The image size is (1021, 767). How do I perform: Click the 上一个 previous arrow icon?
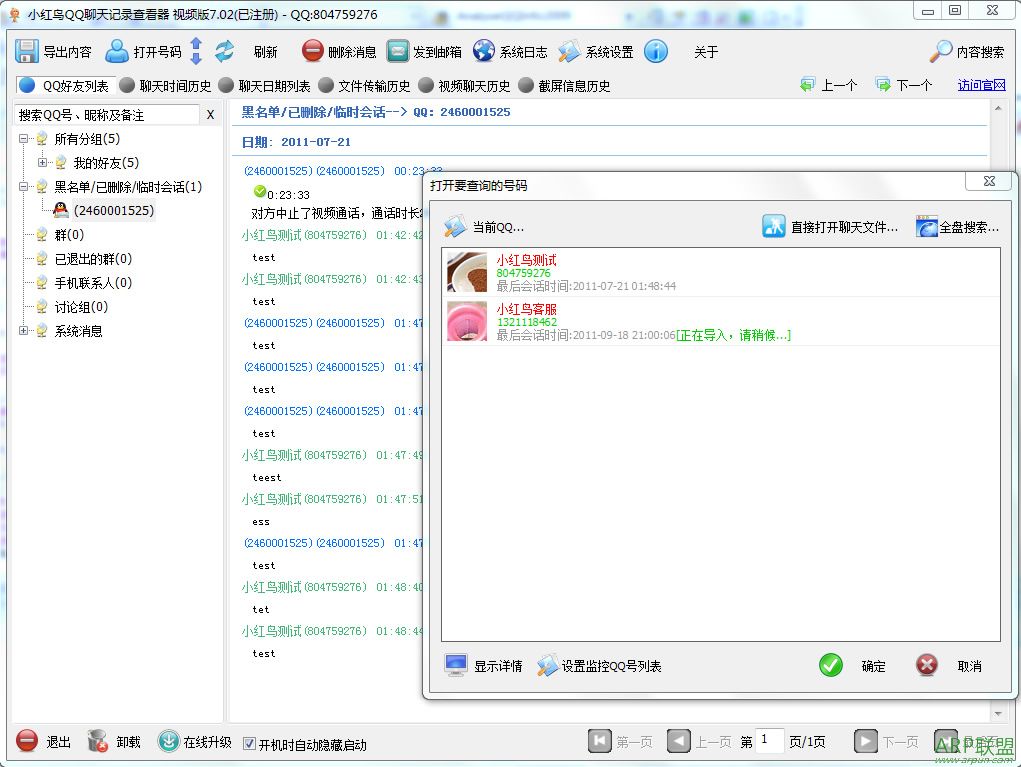pos(807,85)
